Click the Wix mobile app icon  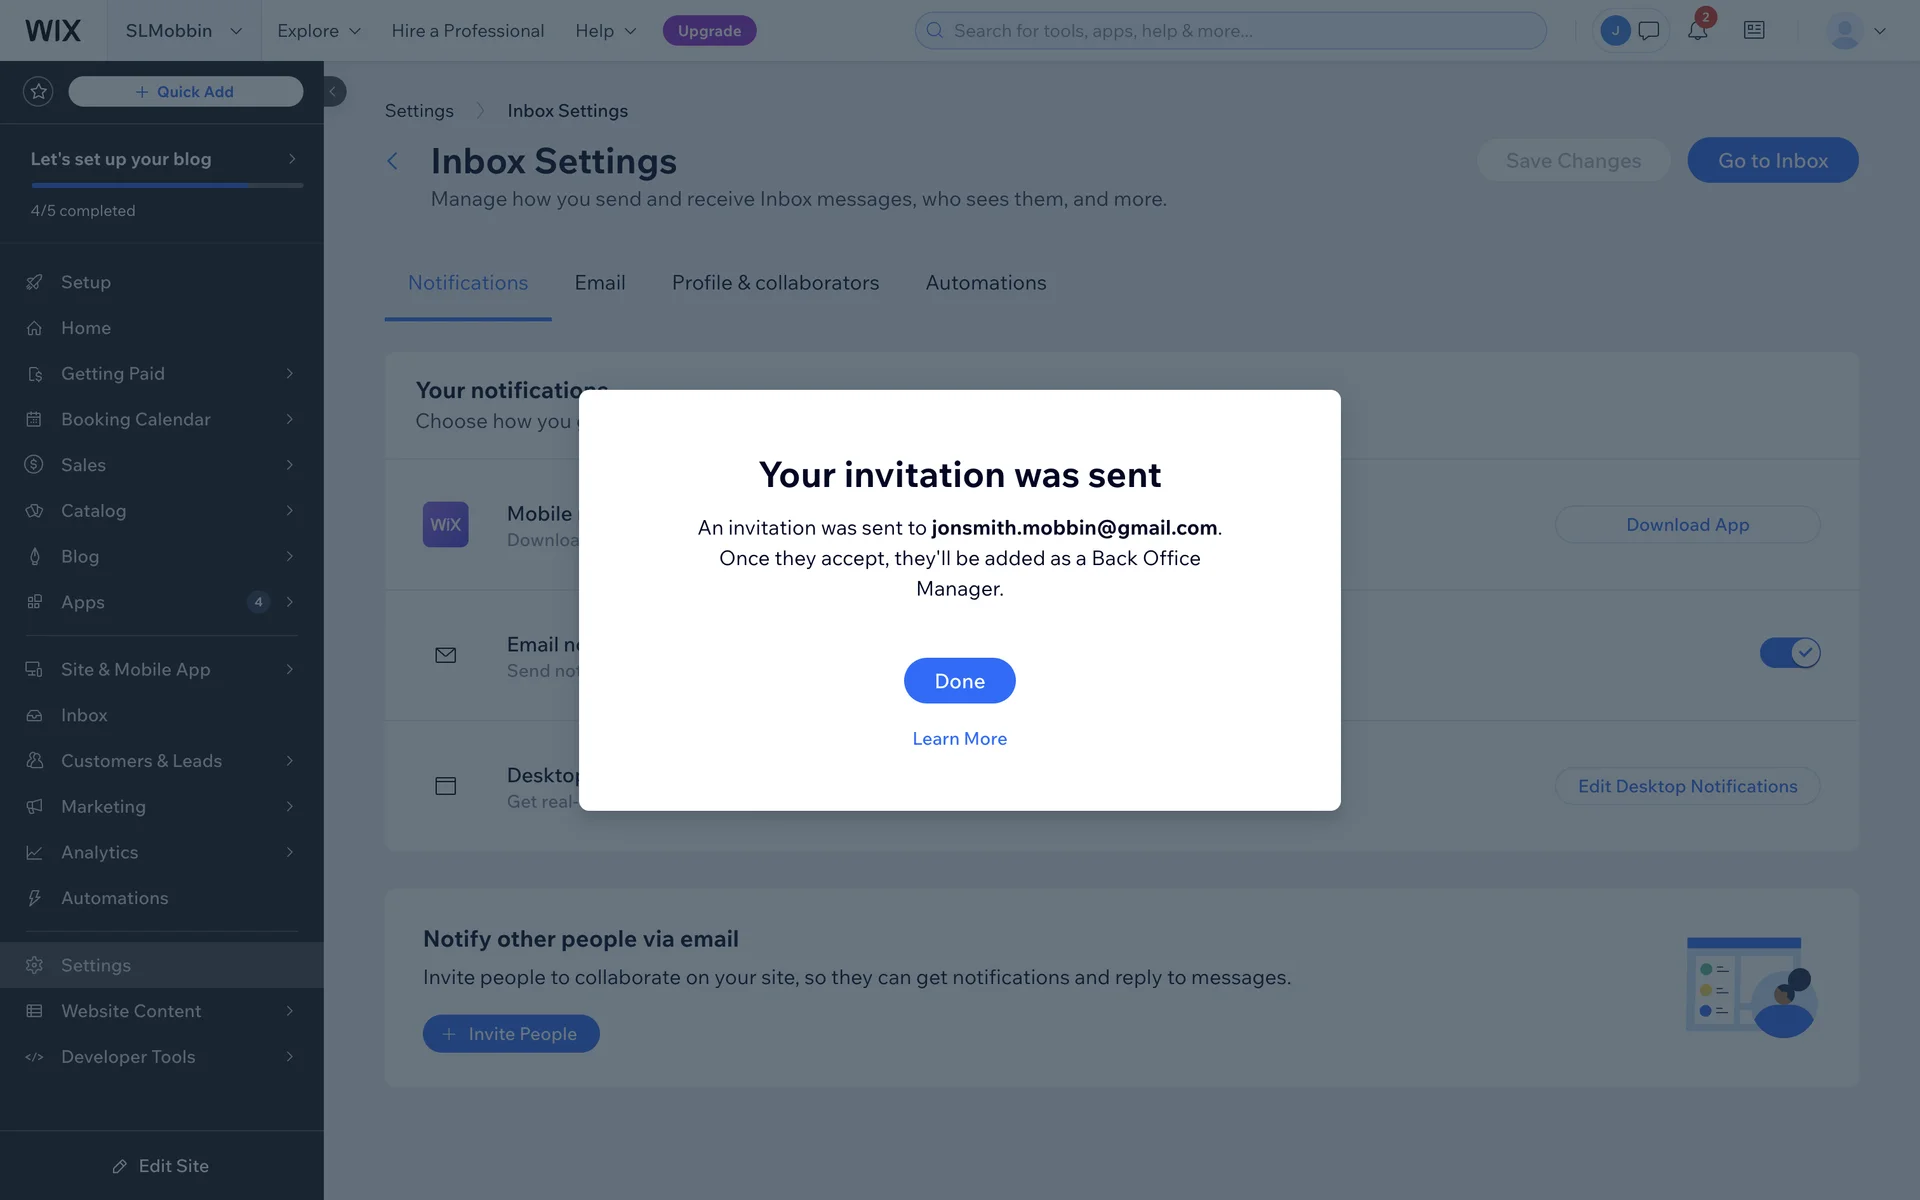pyautogui.click(x=445, y=524)
